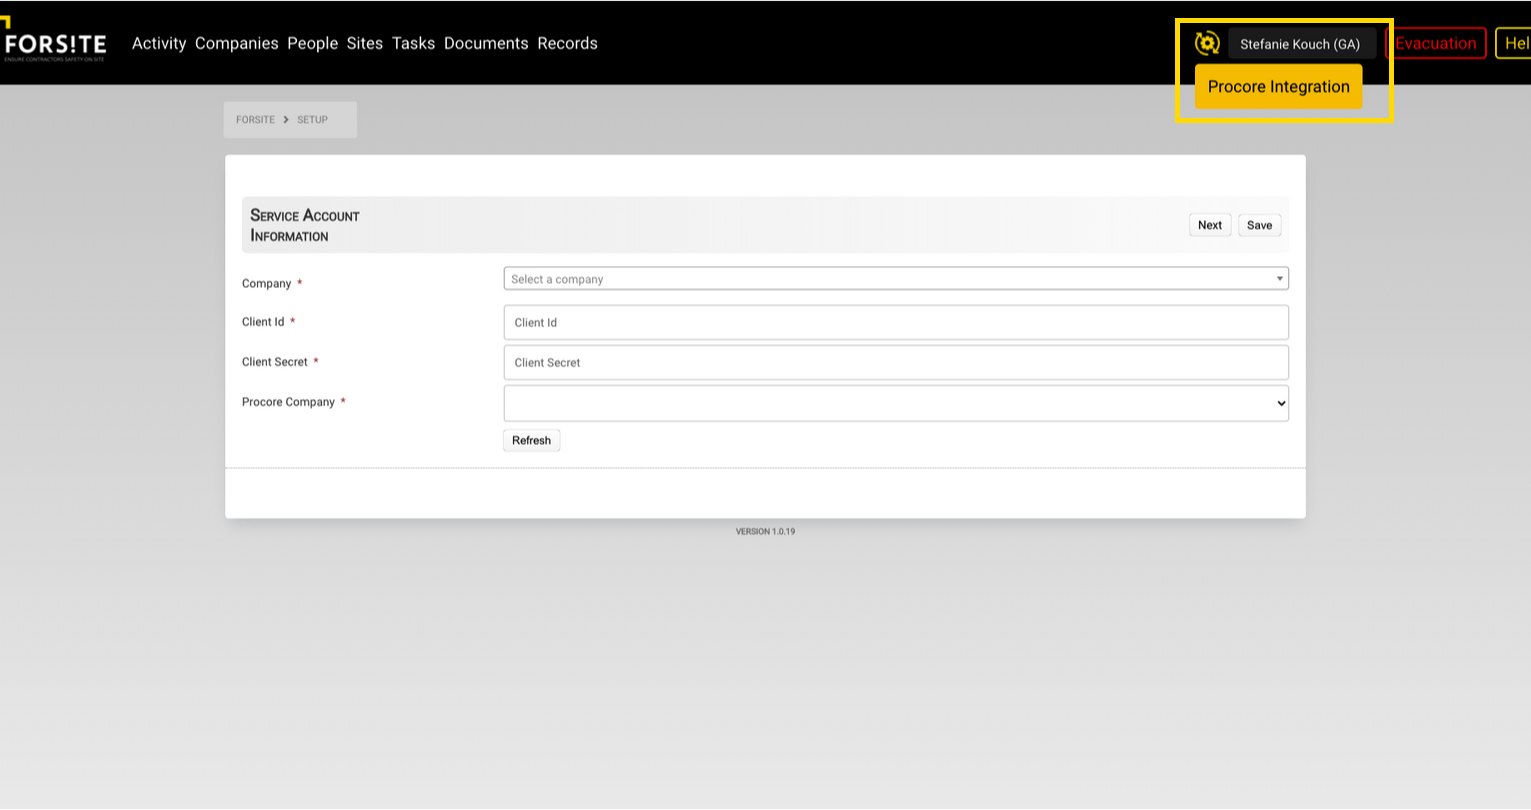Screen dimensions: 1531x810
Task: Click the Forsite logo
Action: (54, 42)
